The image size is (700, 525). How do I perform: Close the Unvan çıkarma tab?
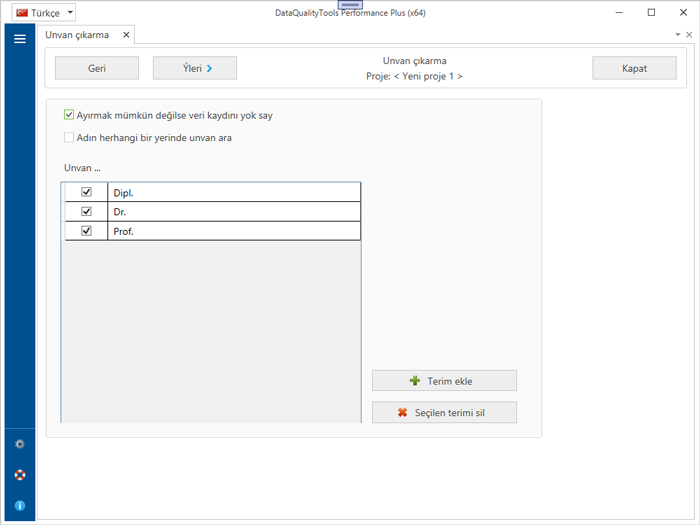click(x=126, y=35)
